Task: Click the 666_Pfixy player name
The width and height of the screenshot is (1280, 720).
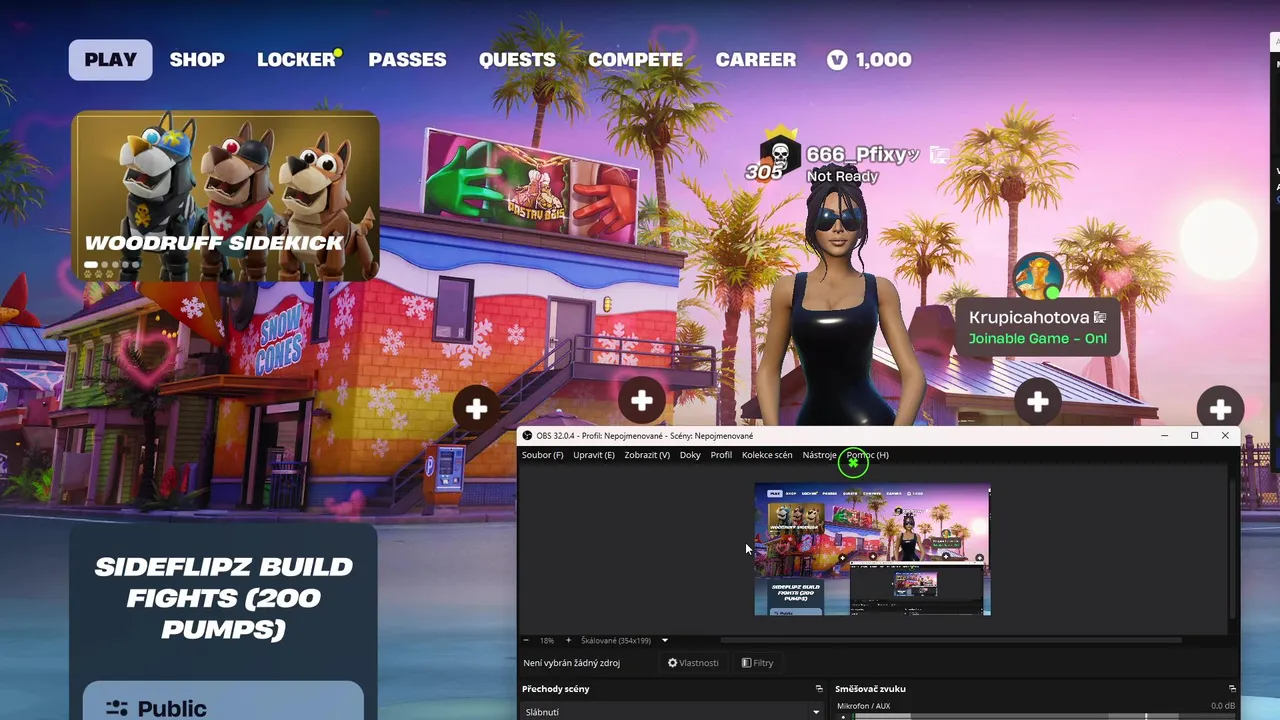Action: click(862, 155)
